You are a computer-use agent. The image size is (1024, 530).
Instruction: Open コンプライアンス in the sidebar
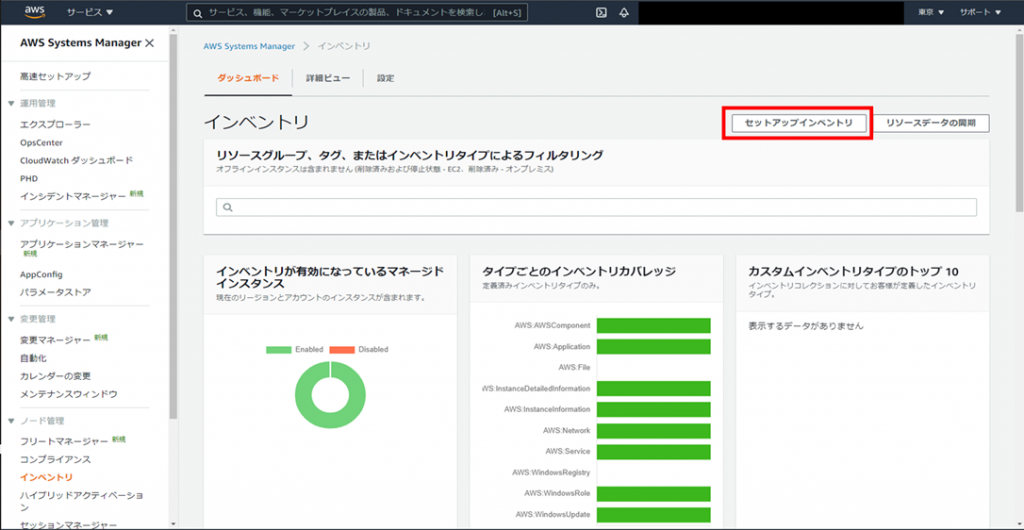(56, 460)
